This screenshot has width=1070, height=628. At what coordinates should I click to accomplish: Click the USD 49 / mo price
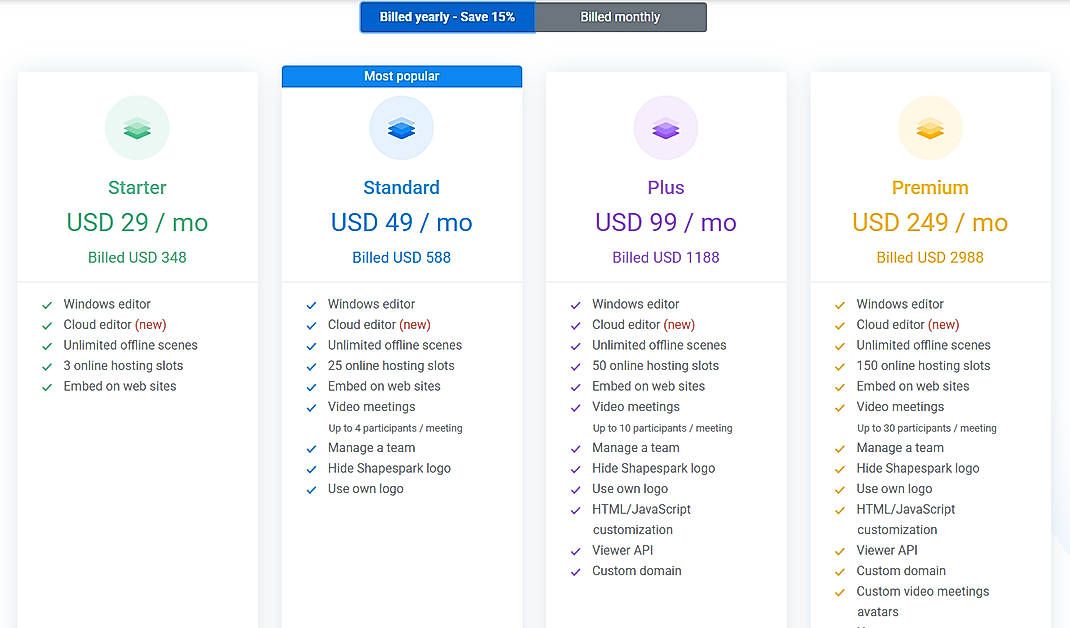401,223
